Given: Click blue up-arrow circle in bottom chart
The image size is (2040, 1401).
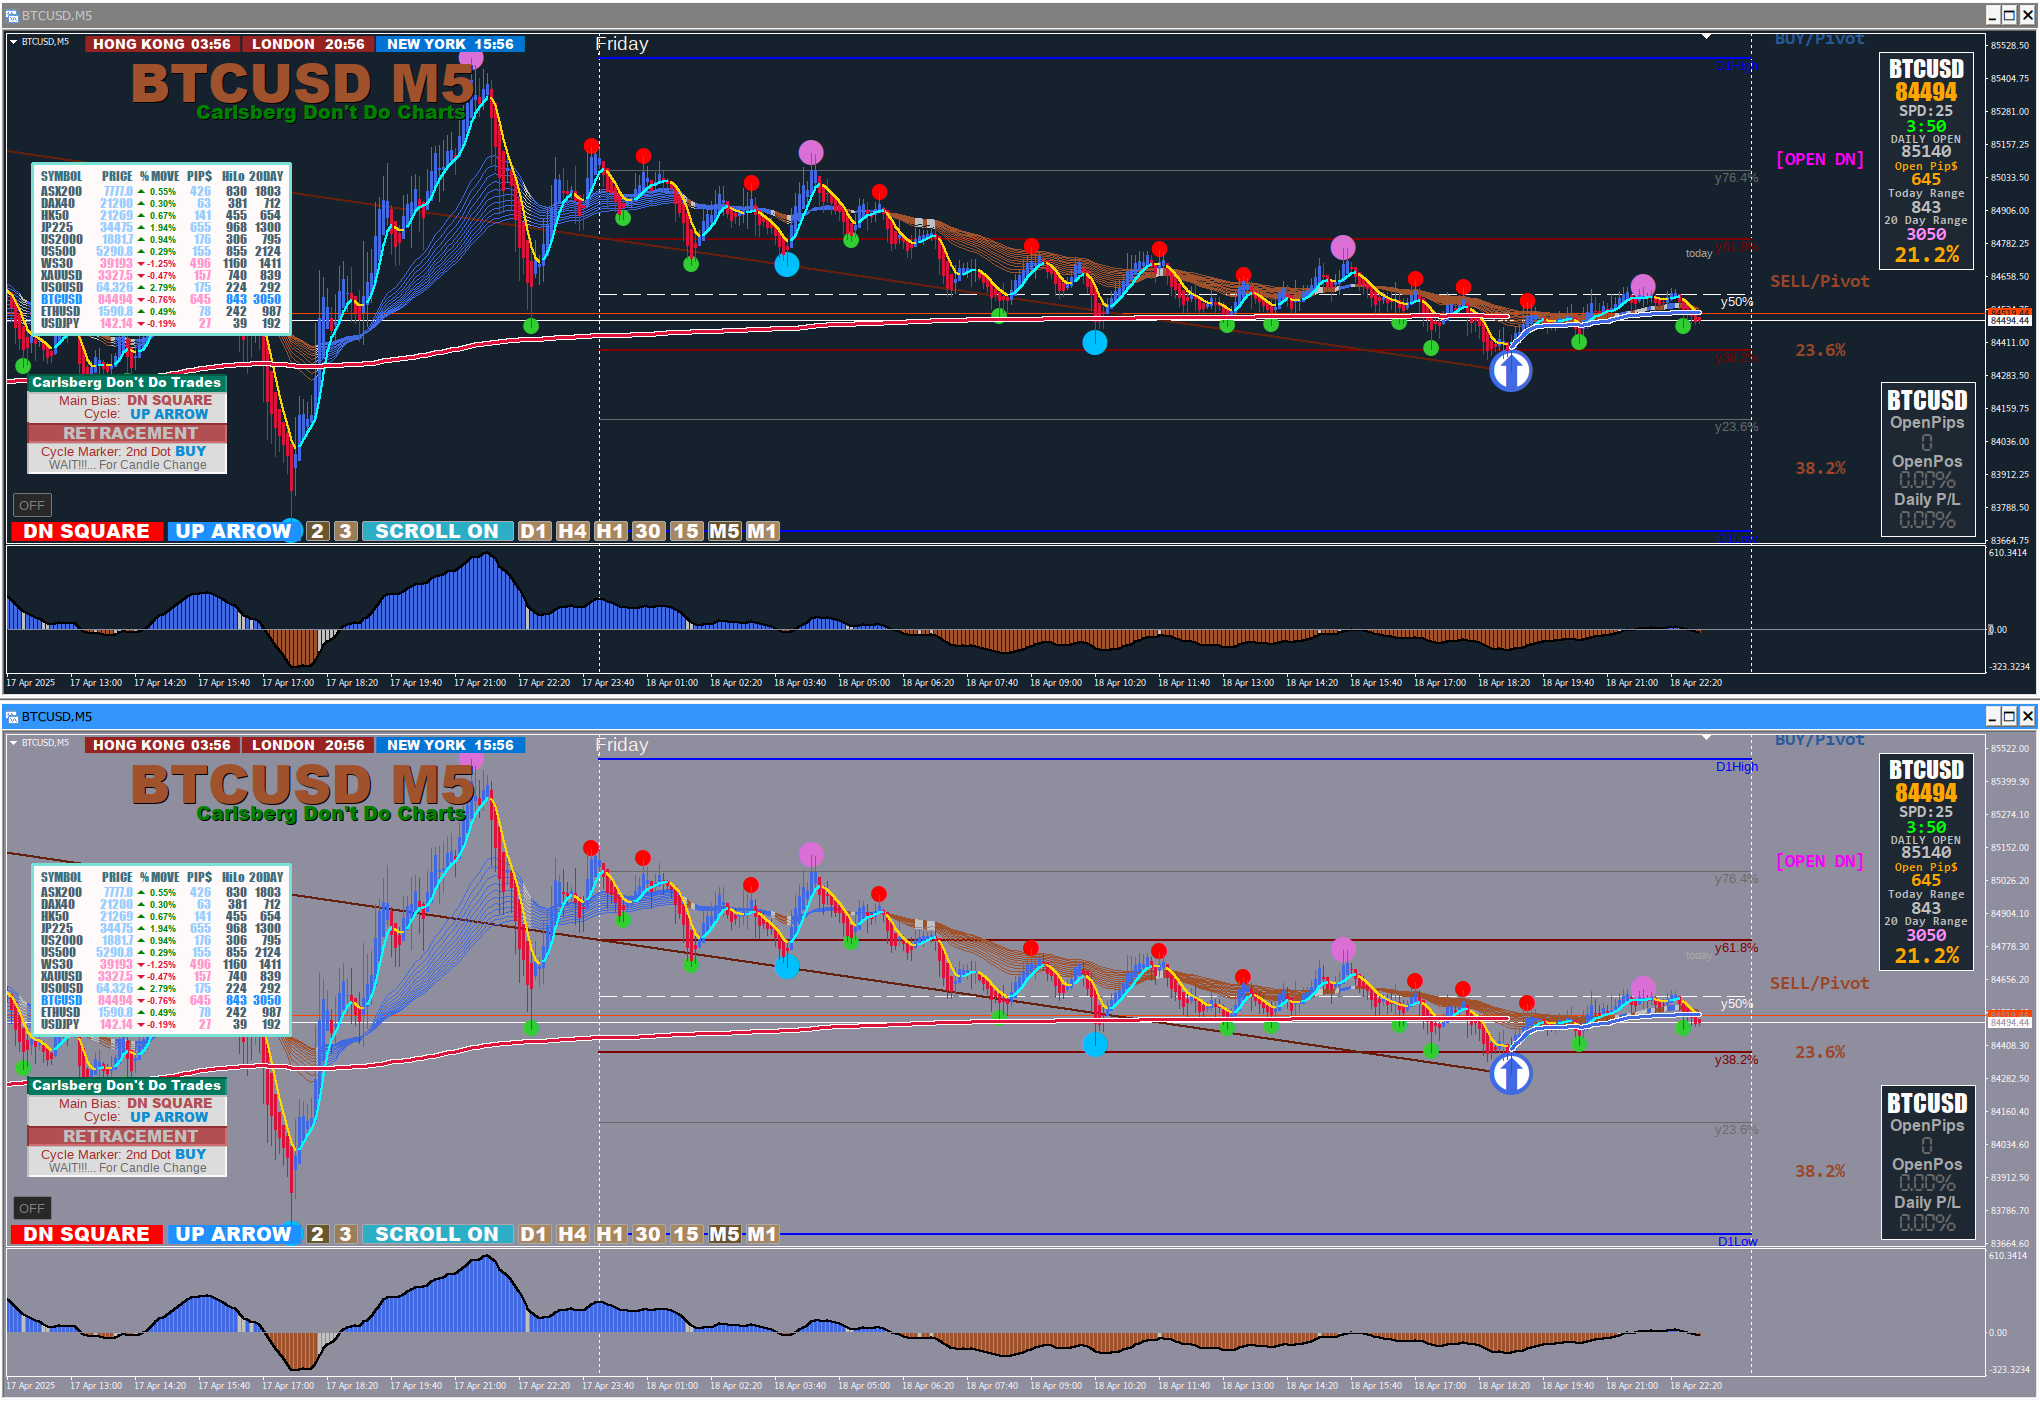Looking at the screenshot, I should (1510, 1074).
